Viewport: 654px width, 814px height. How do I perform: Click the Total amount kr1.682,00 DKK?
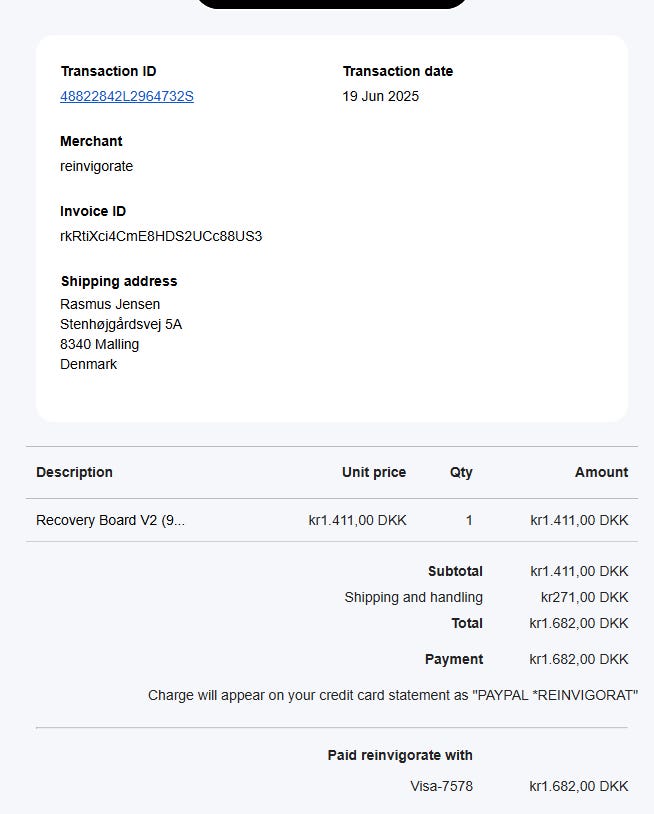579,623
